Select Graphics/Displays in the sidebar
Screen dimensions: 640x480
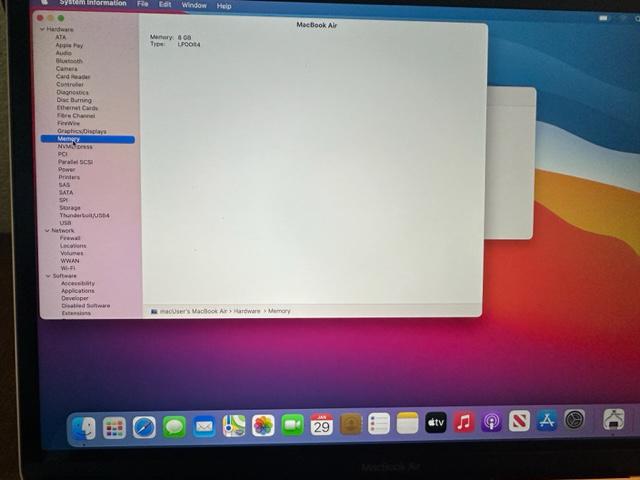81,131
